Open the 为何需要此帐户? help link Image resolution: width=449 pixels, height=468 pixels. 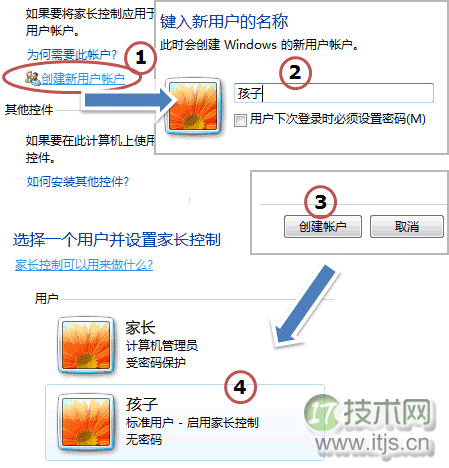click(72, 55)
